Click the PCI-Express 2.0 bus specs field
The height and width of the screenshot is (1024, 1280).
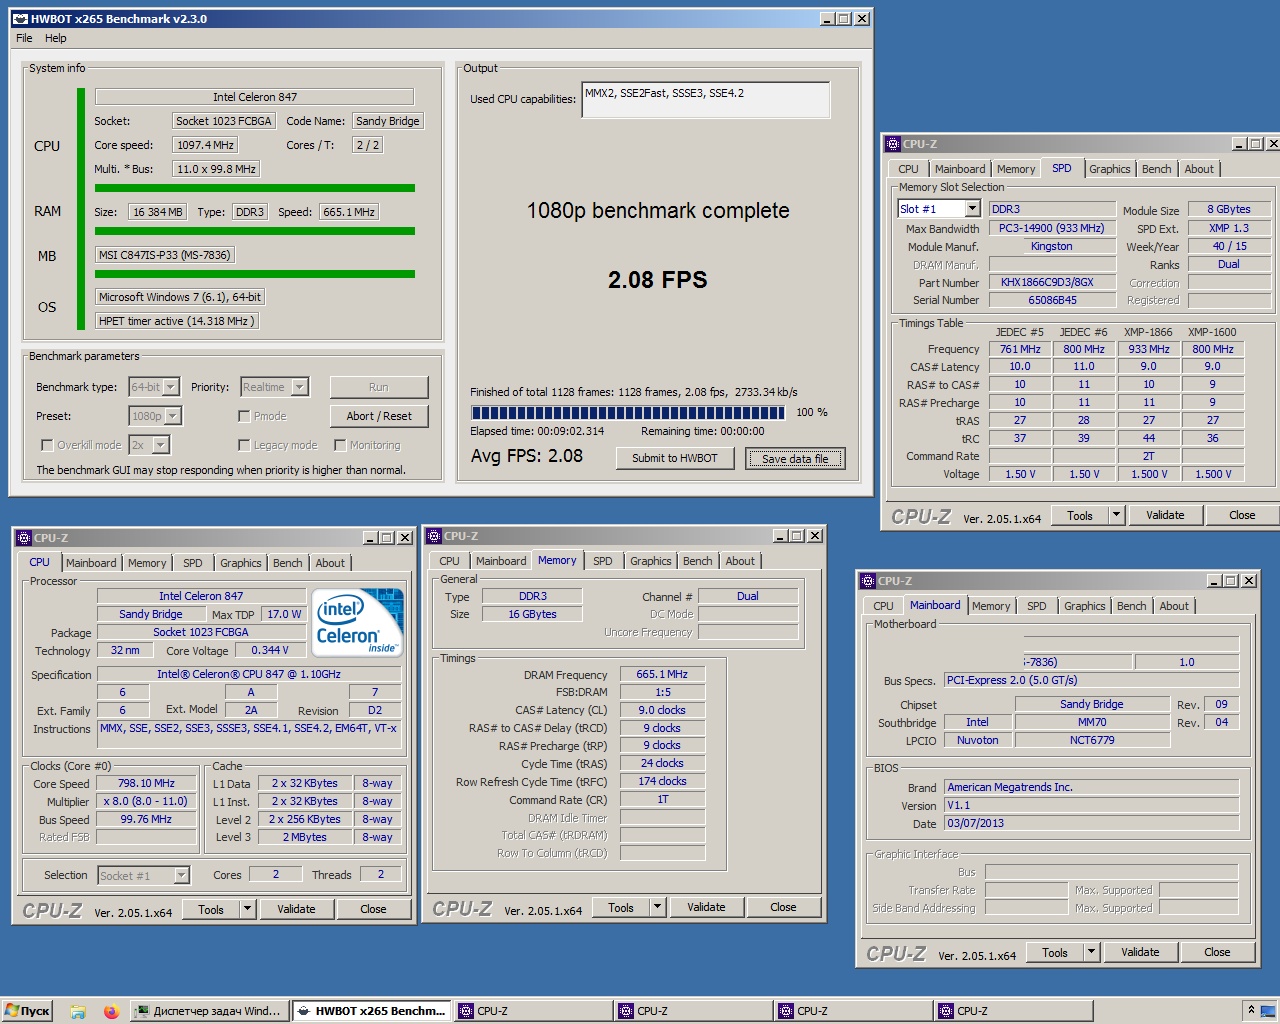[1091, 680]
